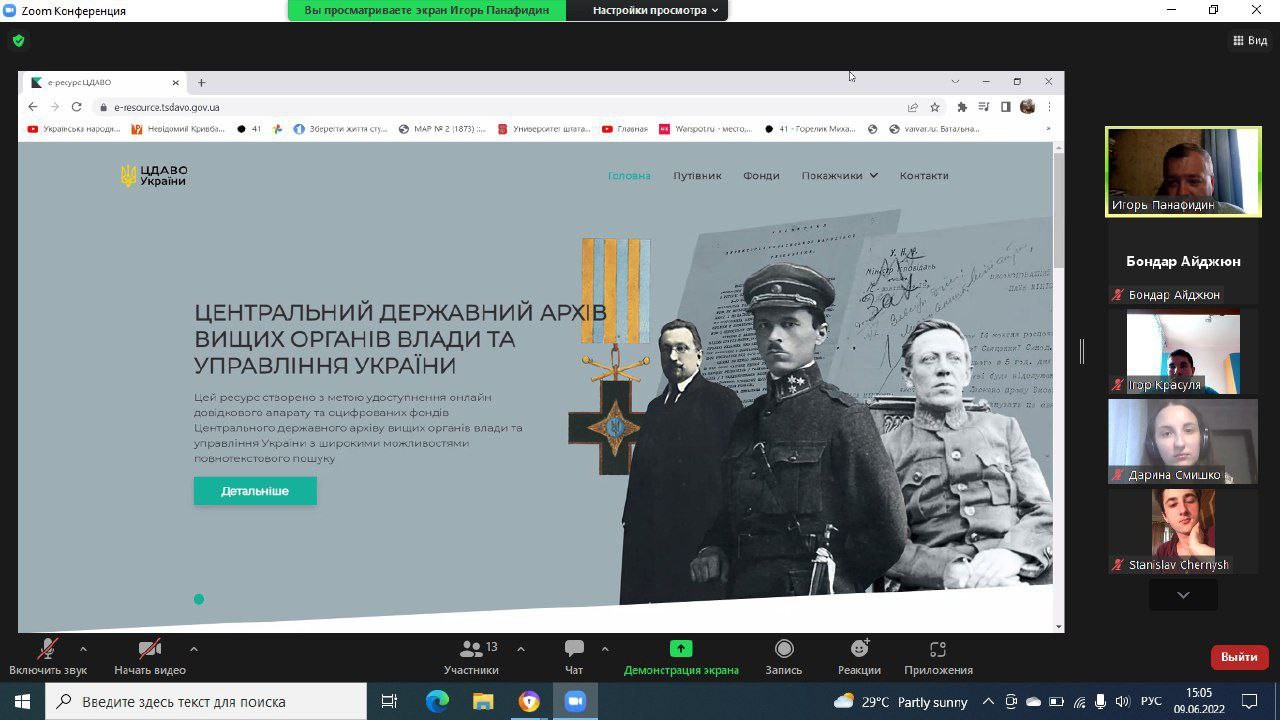This screenshot has height=720, width=1280.
Task: Open the Реакции reactions menu
Action: tap(859, 649)
